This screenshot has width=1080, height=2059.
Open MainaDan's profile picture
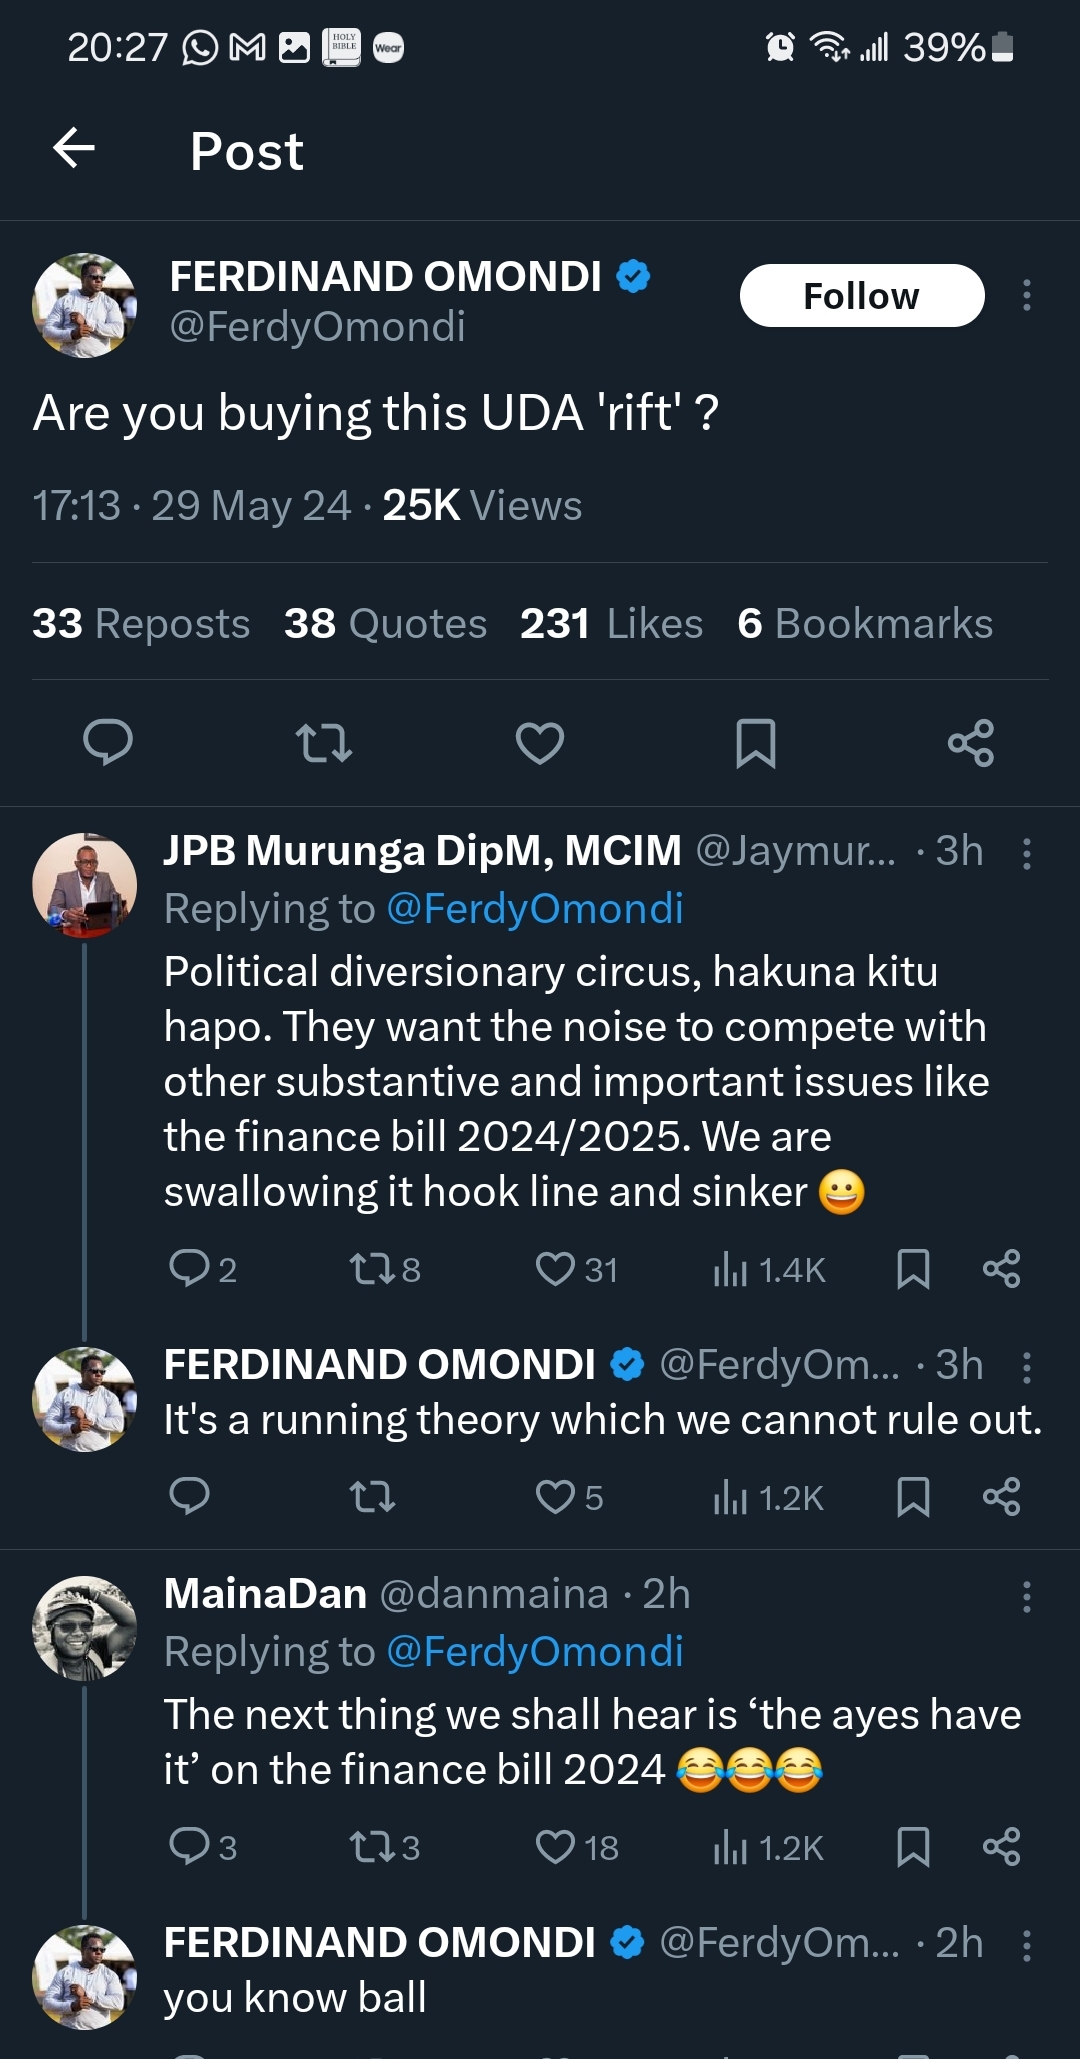[84, 1628]
